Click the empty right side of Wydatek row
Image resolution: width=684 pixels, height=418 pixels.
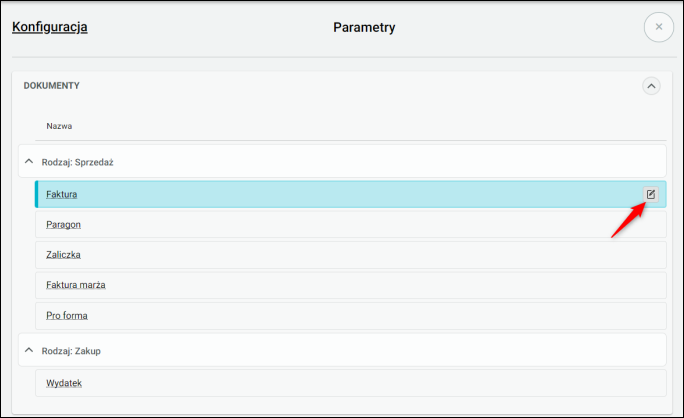[500, 383]
